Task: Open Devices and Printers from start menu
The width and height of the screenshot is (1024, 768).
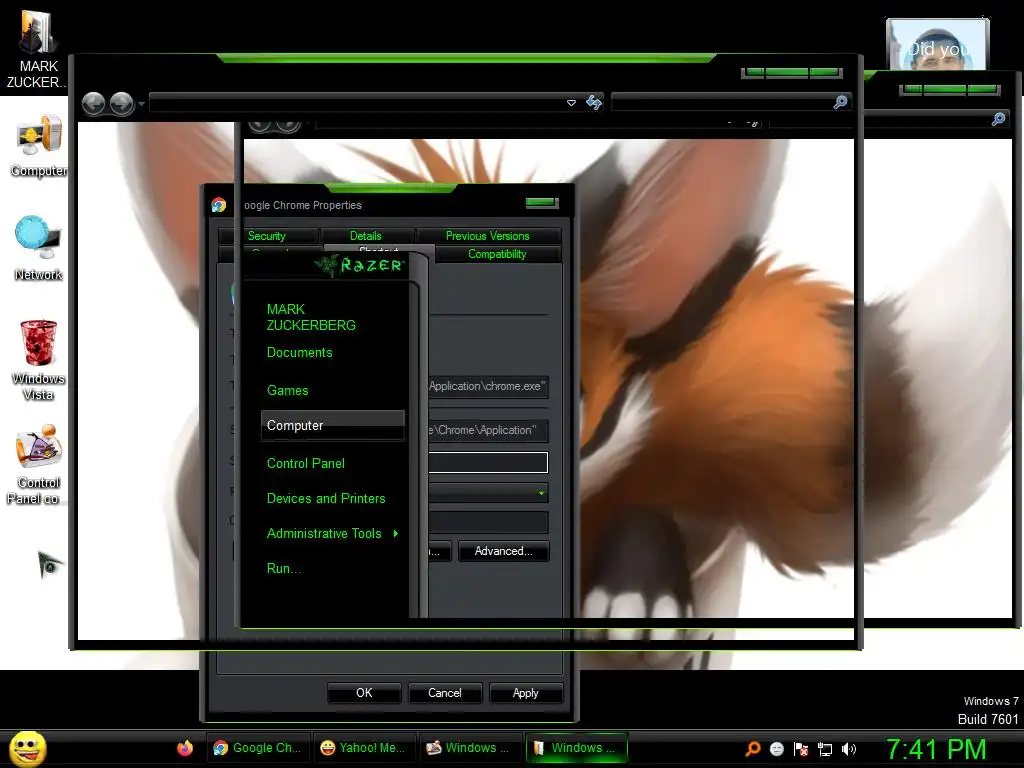Action: [326, 498]
